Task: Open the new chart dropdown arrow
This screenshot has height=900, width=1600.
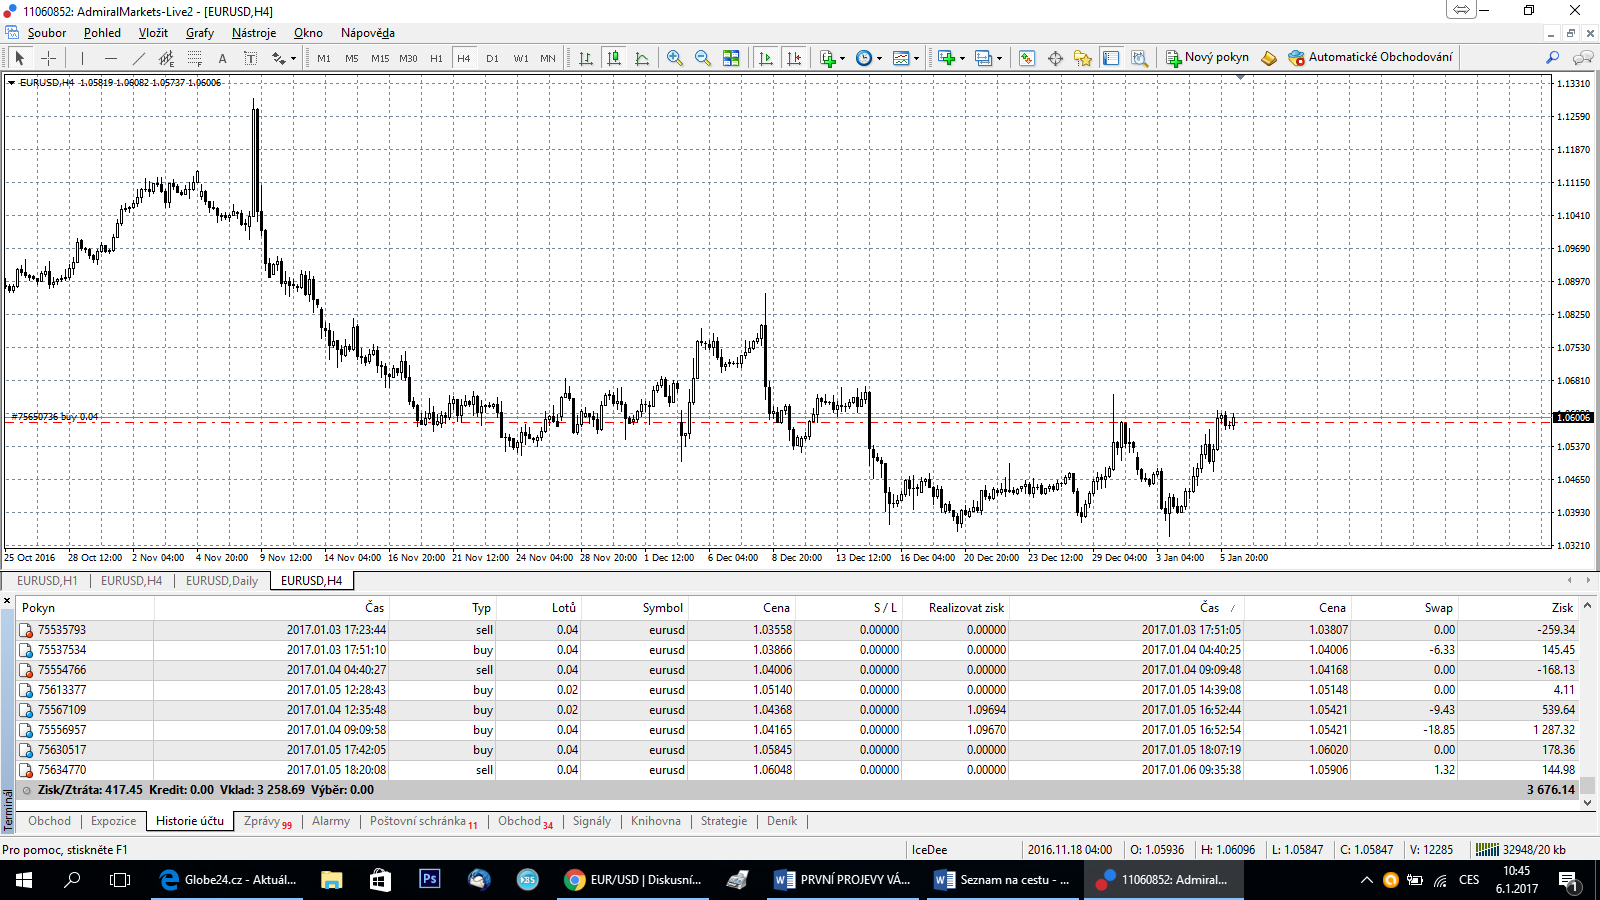Action: click(x=962, y=58)
